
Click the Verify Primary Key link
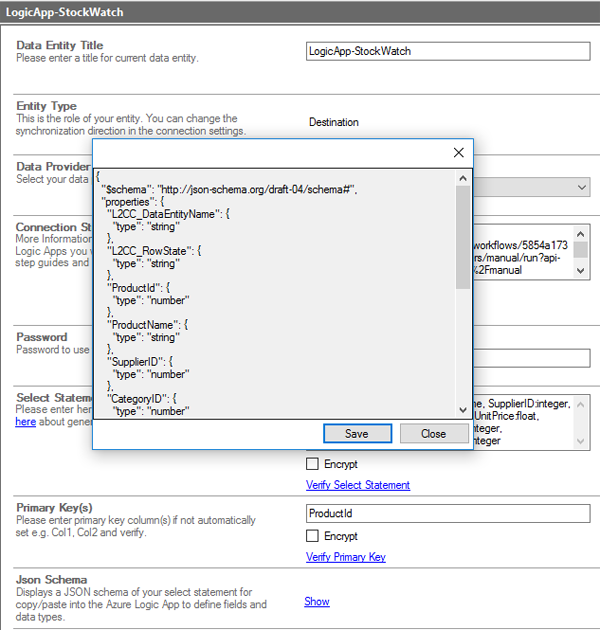[x=345, y=557]
